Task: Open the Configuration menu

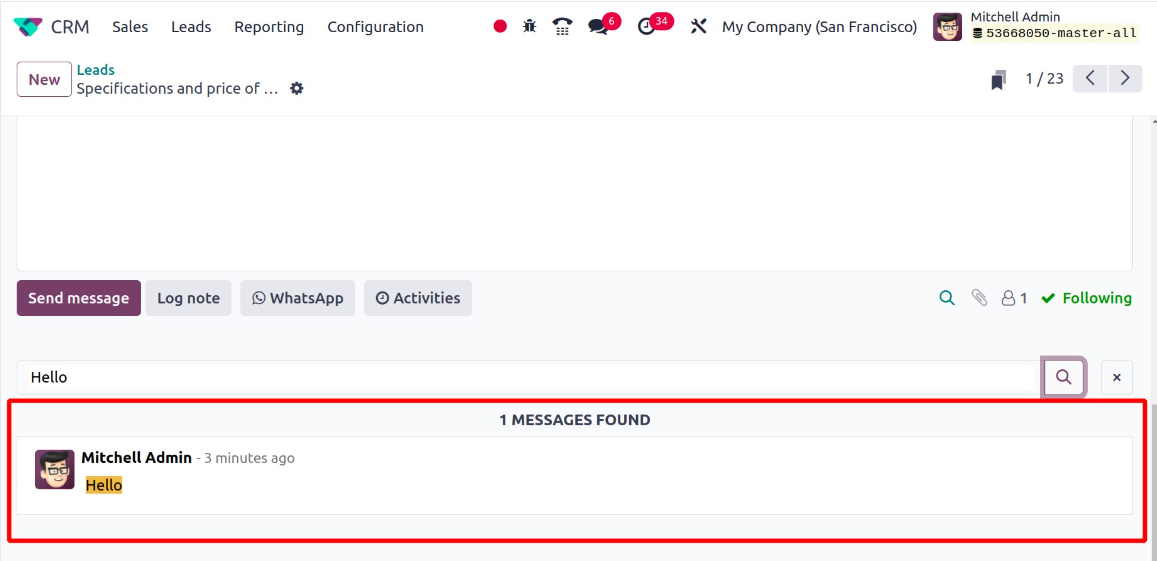Action: point(376,27)
